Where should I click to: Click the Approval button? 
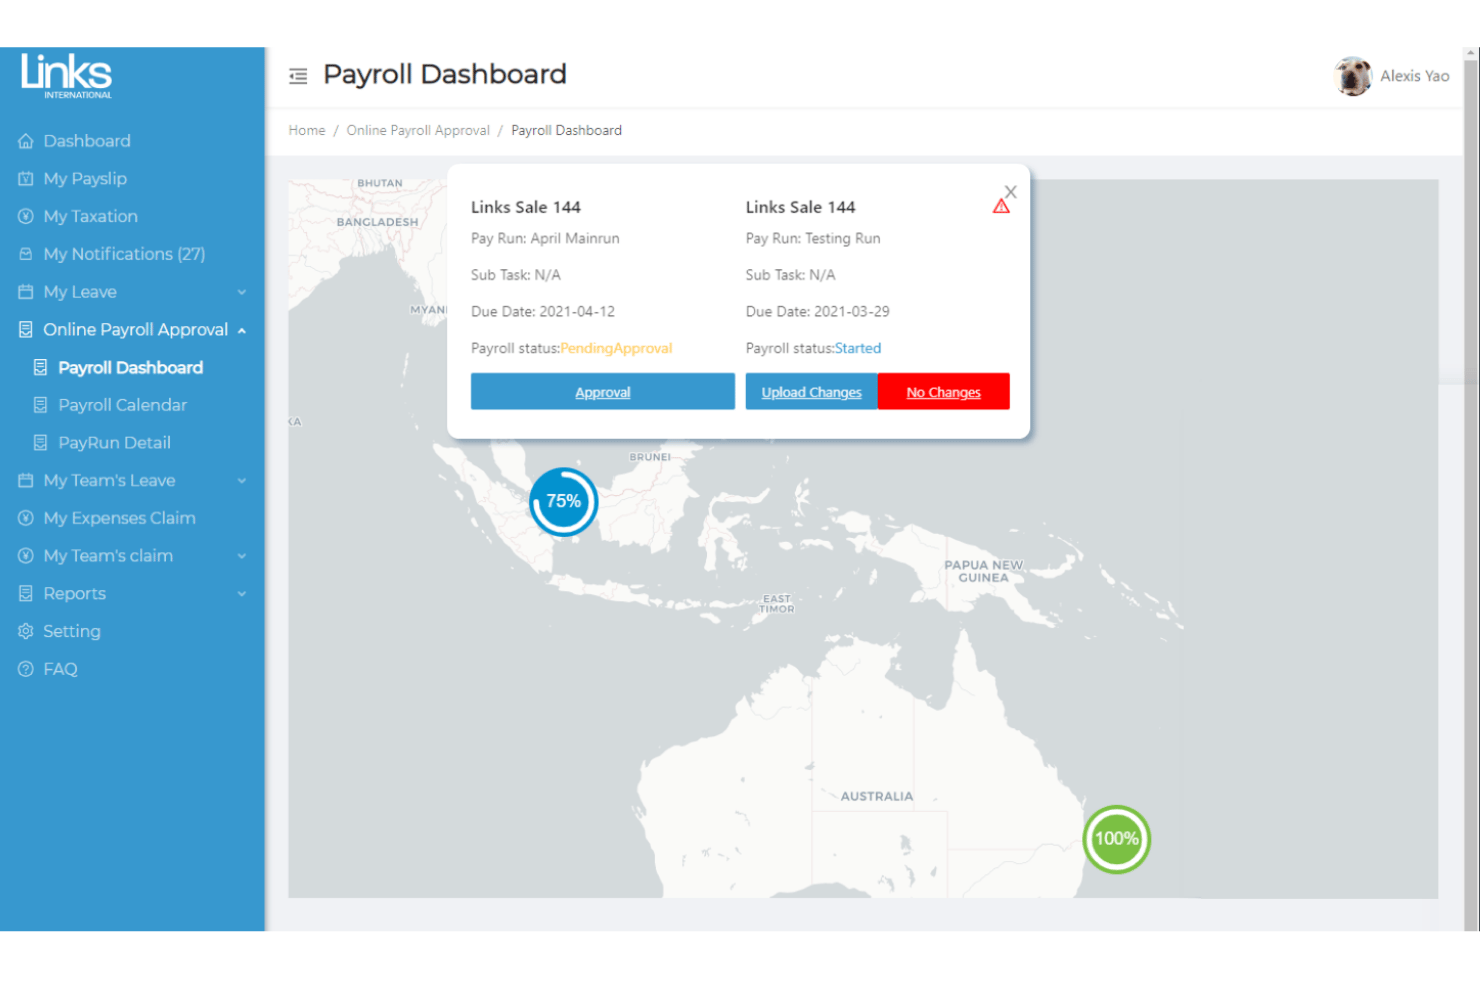pyautogui.click(x=603, y=392)
